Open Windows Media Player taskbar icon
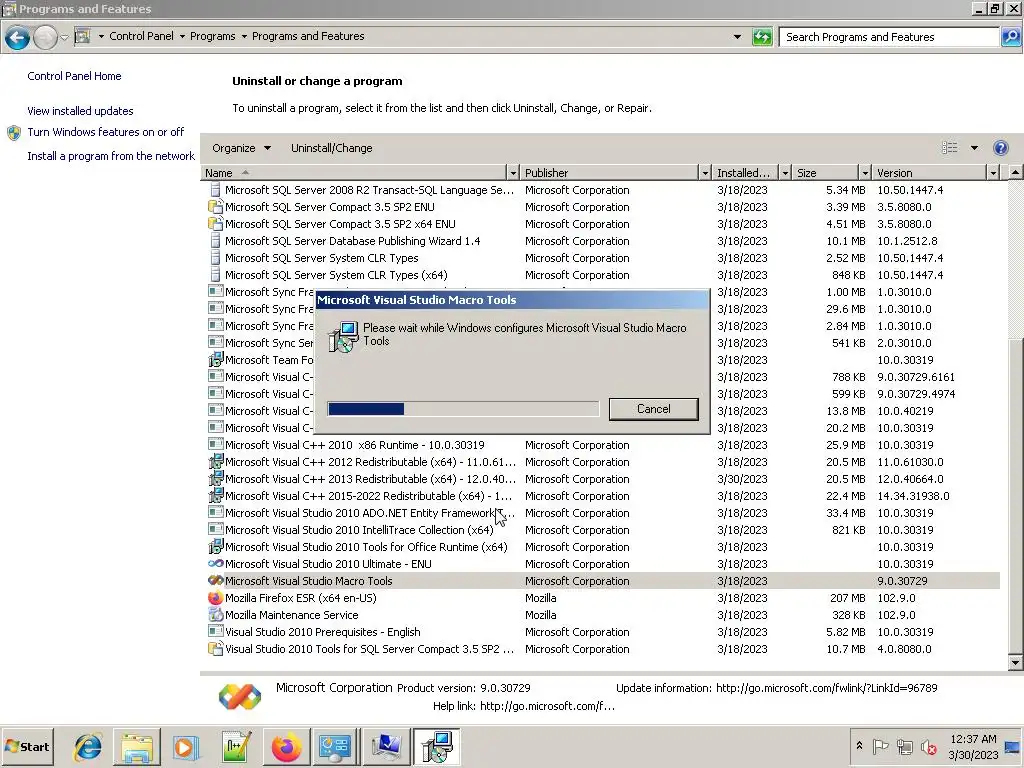 tap(185, 747)
